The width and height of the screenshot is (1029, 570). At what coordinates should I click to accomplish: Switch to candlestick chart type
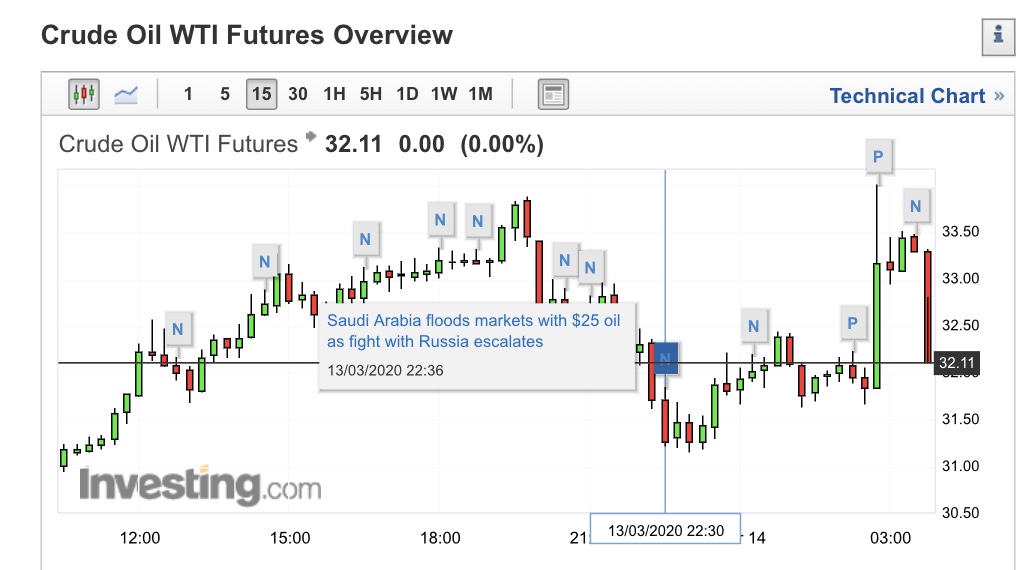84,95
